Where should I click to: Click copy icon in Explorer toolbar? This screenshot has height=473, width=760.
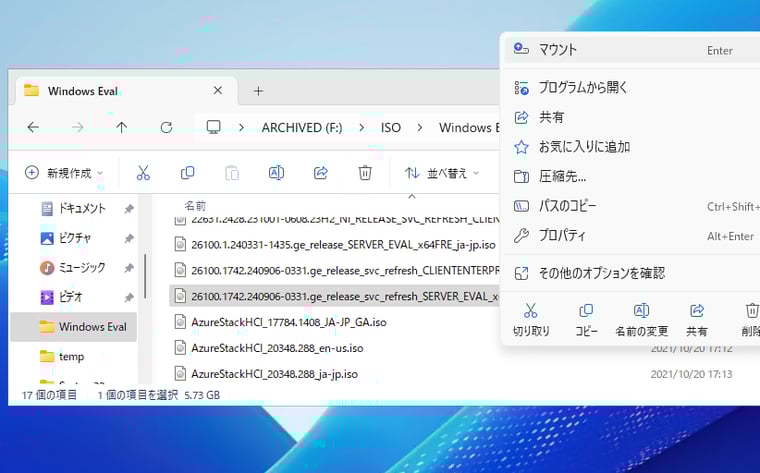(188, 173)
